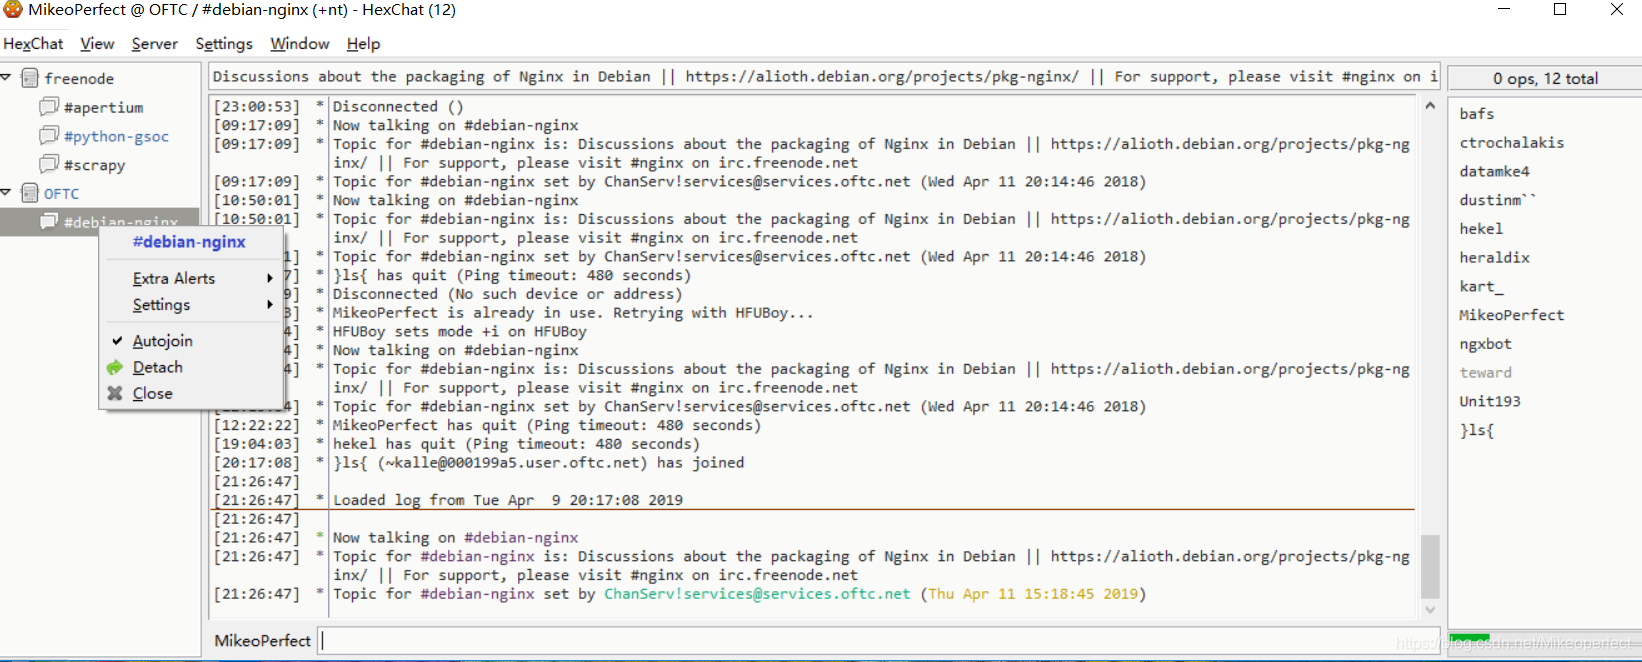This screenshot has width=1642, height=662.
Task: Open the Window menu
Action: 300,44
